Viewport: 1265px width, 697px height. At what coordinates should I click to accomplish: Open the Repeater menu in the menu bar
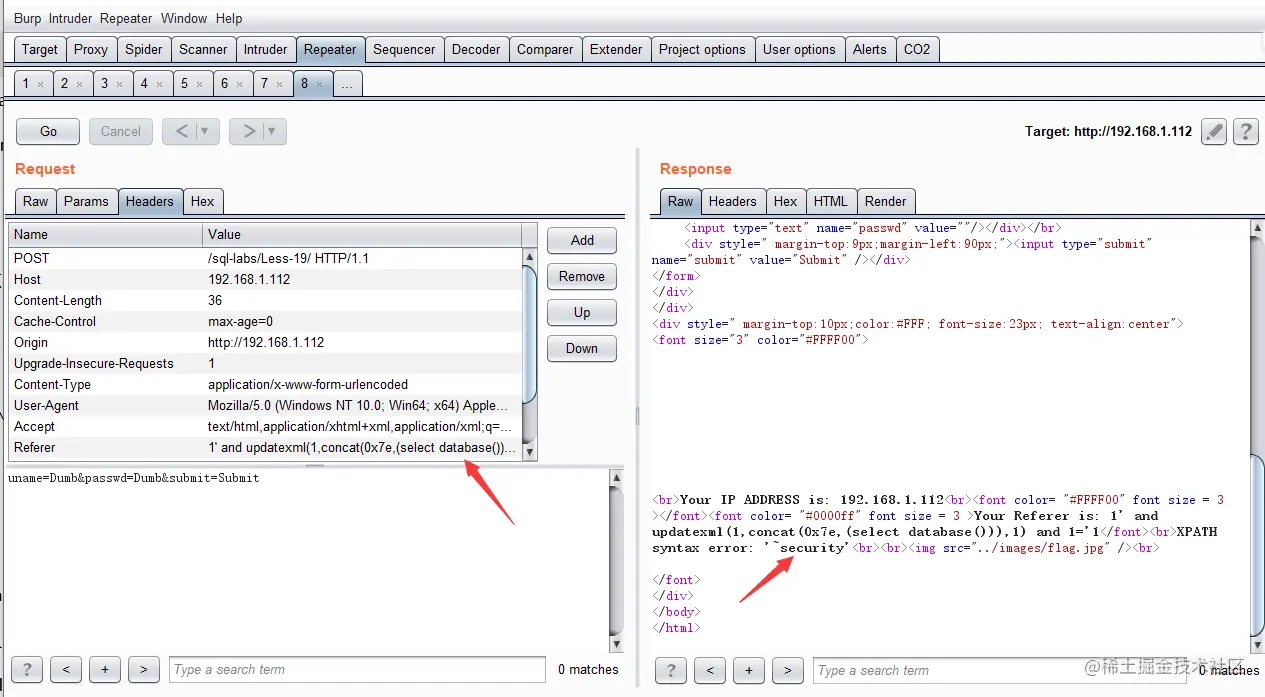pos(127,18)
